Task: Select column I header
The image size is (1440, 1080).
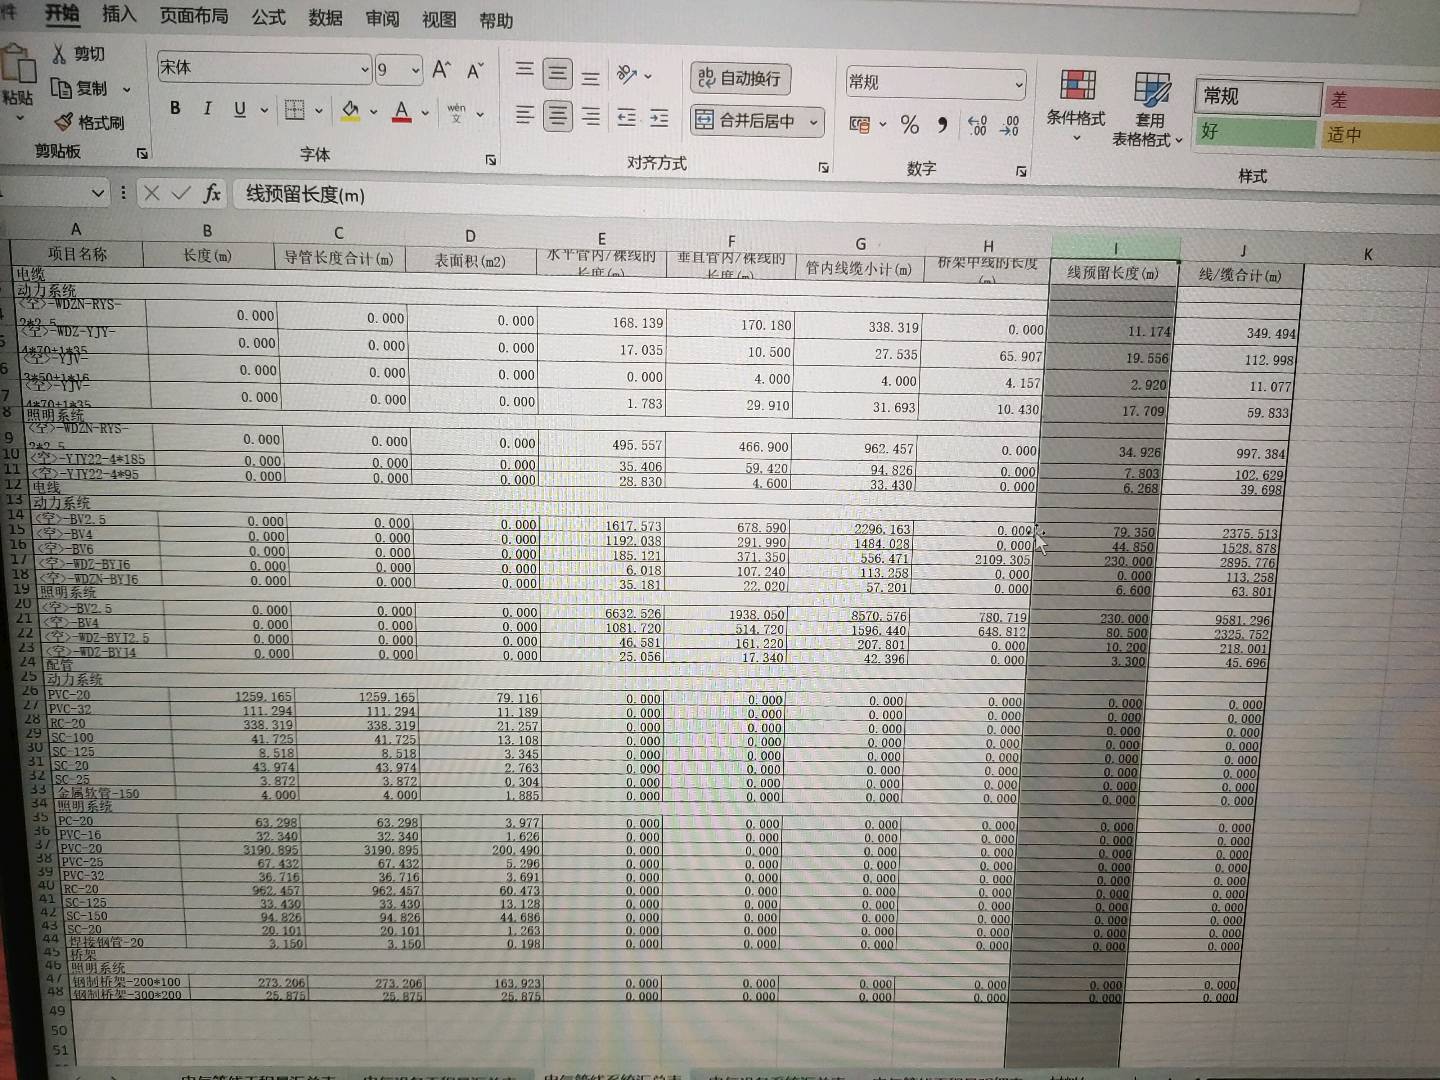Action: tap(1115, 247)
